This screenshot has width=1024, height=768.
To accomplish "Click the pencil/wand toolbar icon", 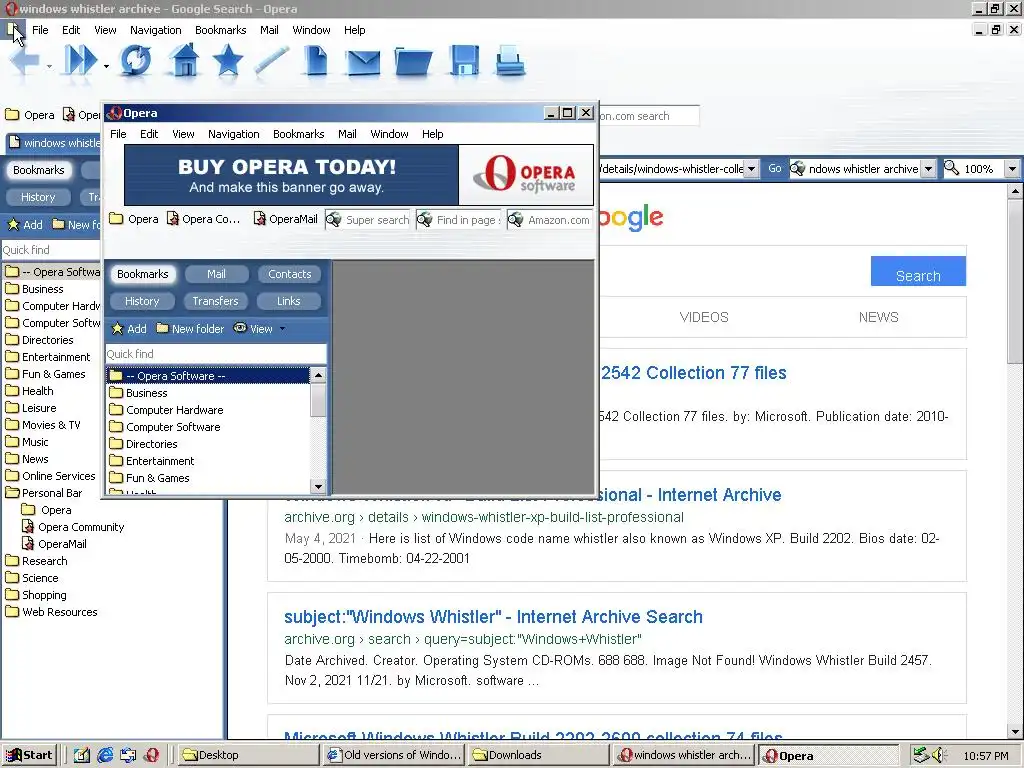I will coord(272,61).
